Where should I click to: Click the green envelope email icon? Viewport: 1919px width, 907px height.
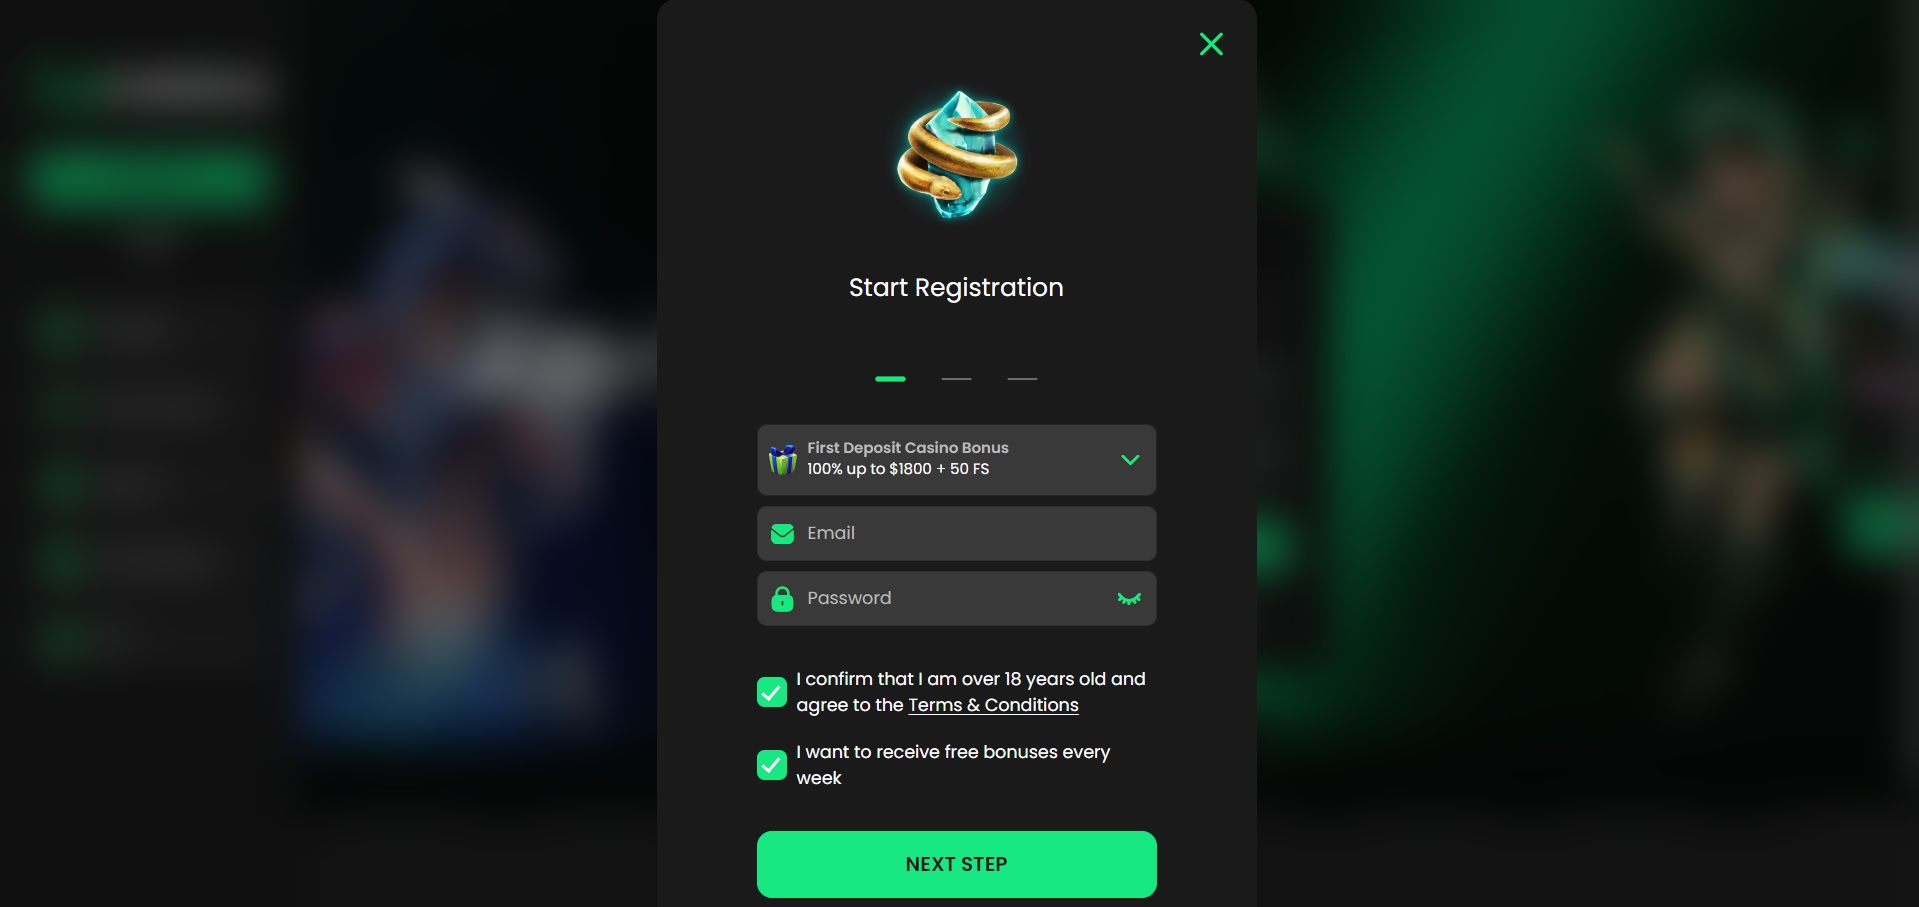(782, 534)
